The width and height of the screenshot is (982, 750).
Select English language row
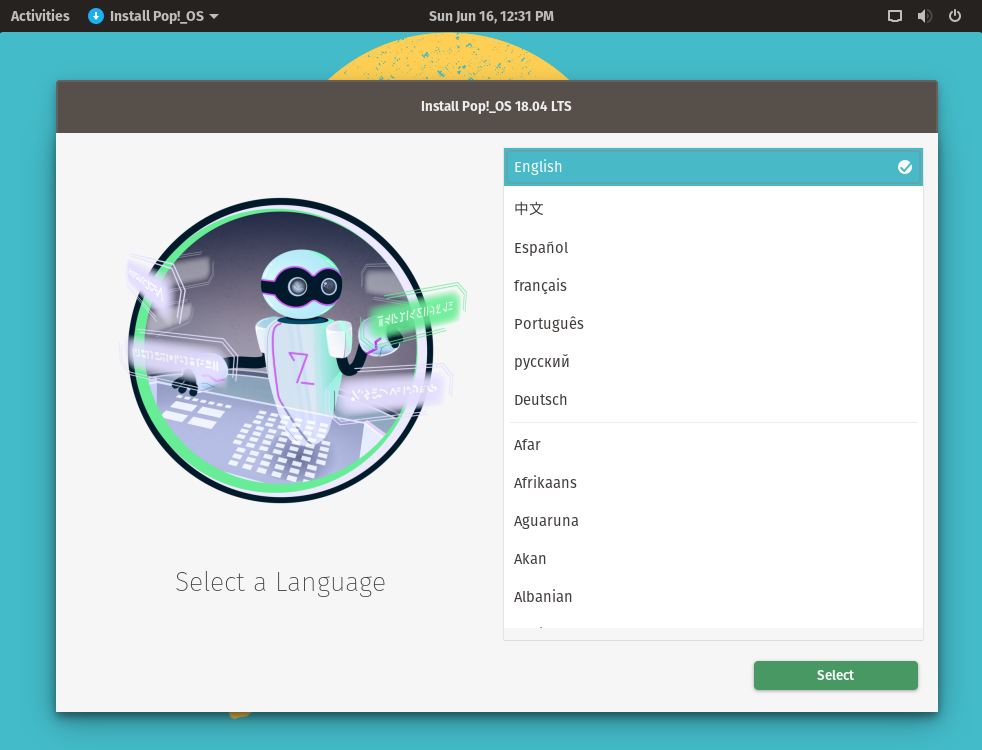pyautogui.click(x=713, y=167)
